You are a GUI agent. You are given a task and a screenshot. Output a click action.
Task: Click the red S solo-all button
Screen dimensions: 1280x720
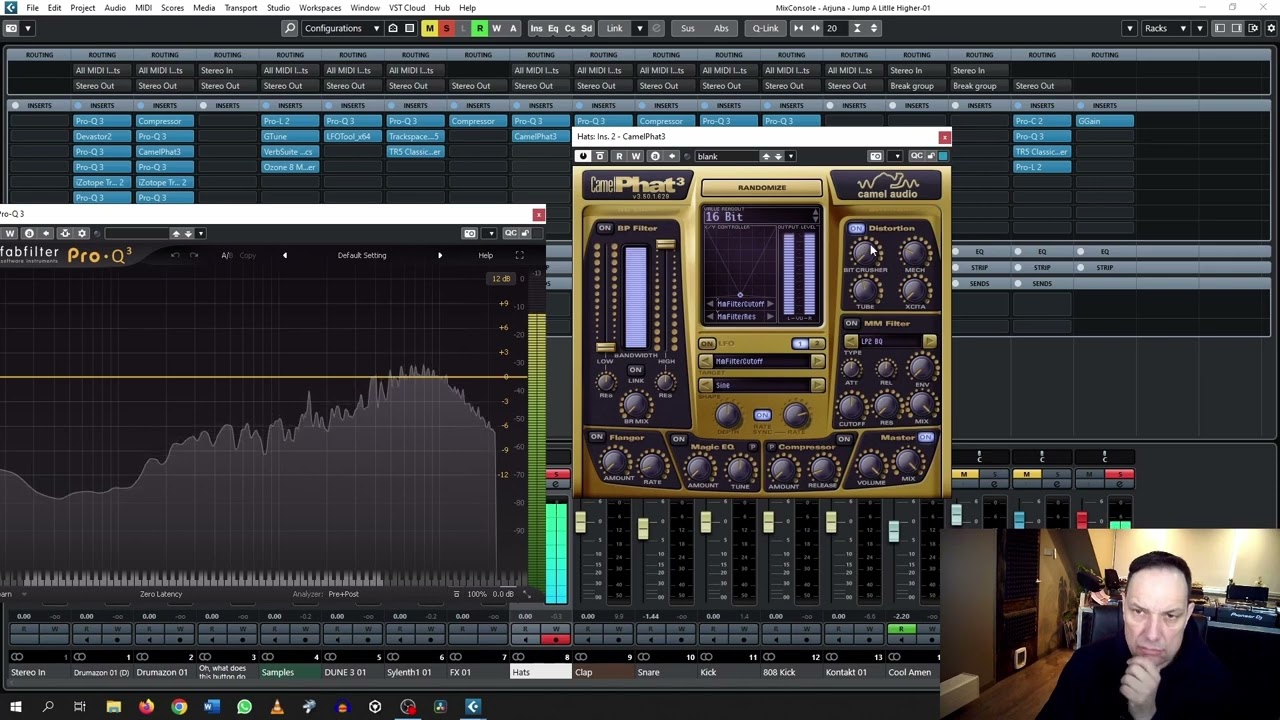(446, 28)
